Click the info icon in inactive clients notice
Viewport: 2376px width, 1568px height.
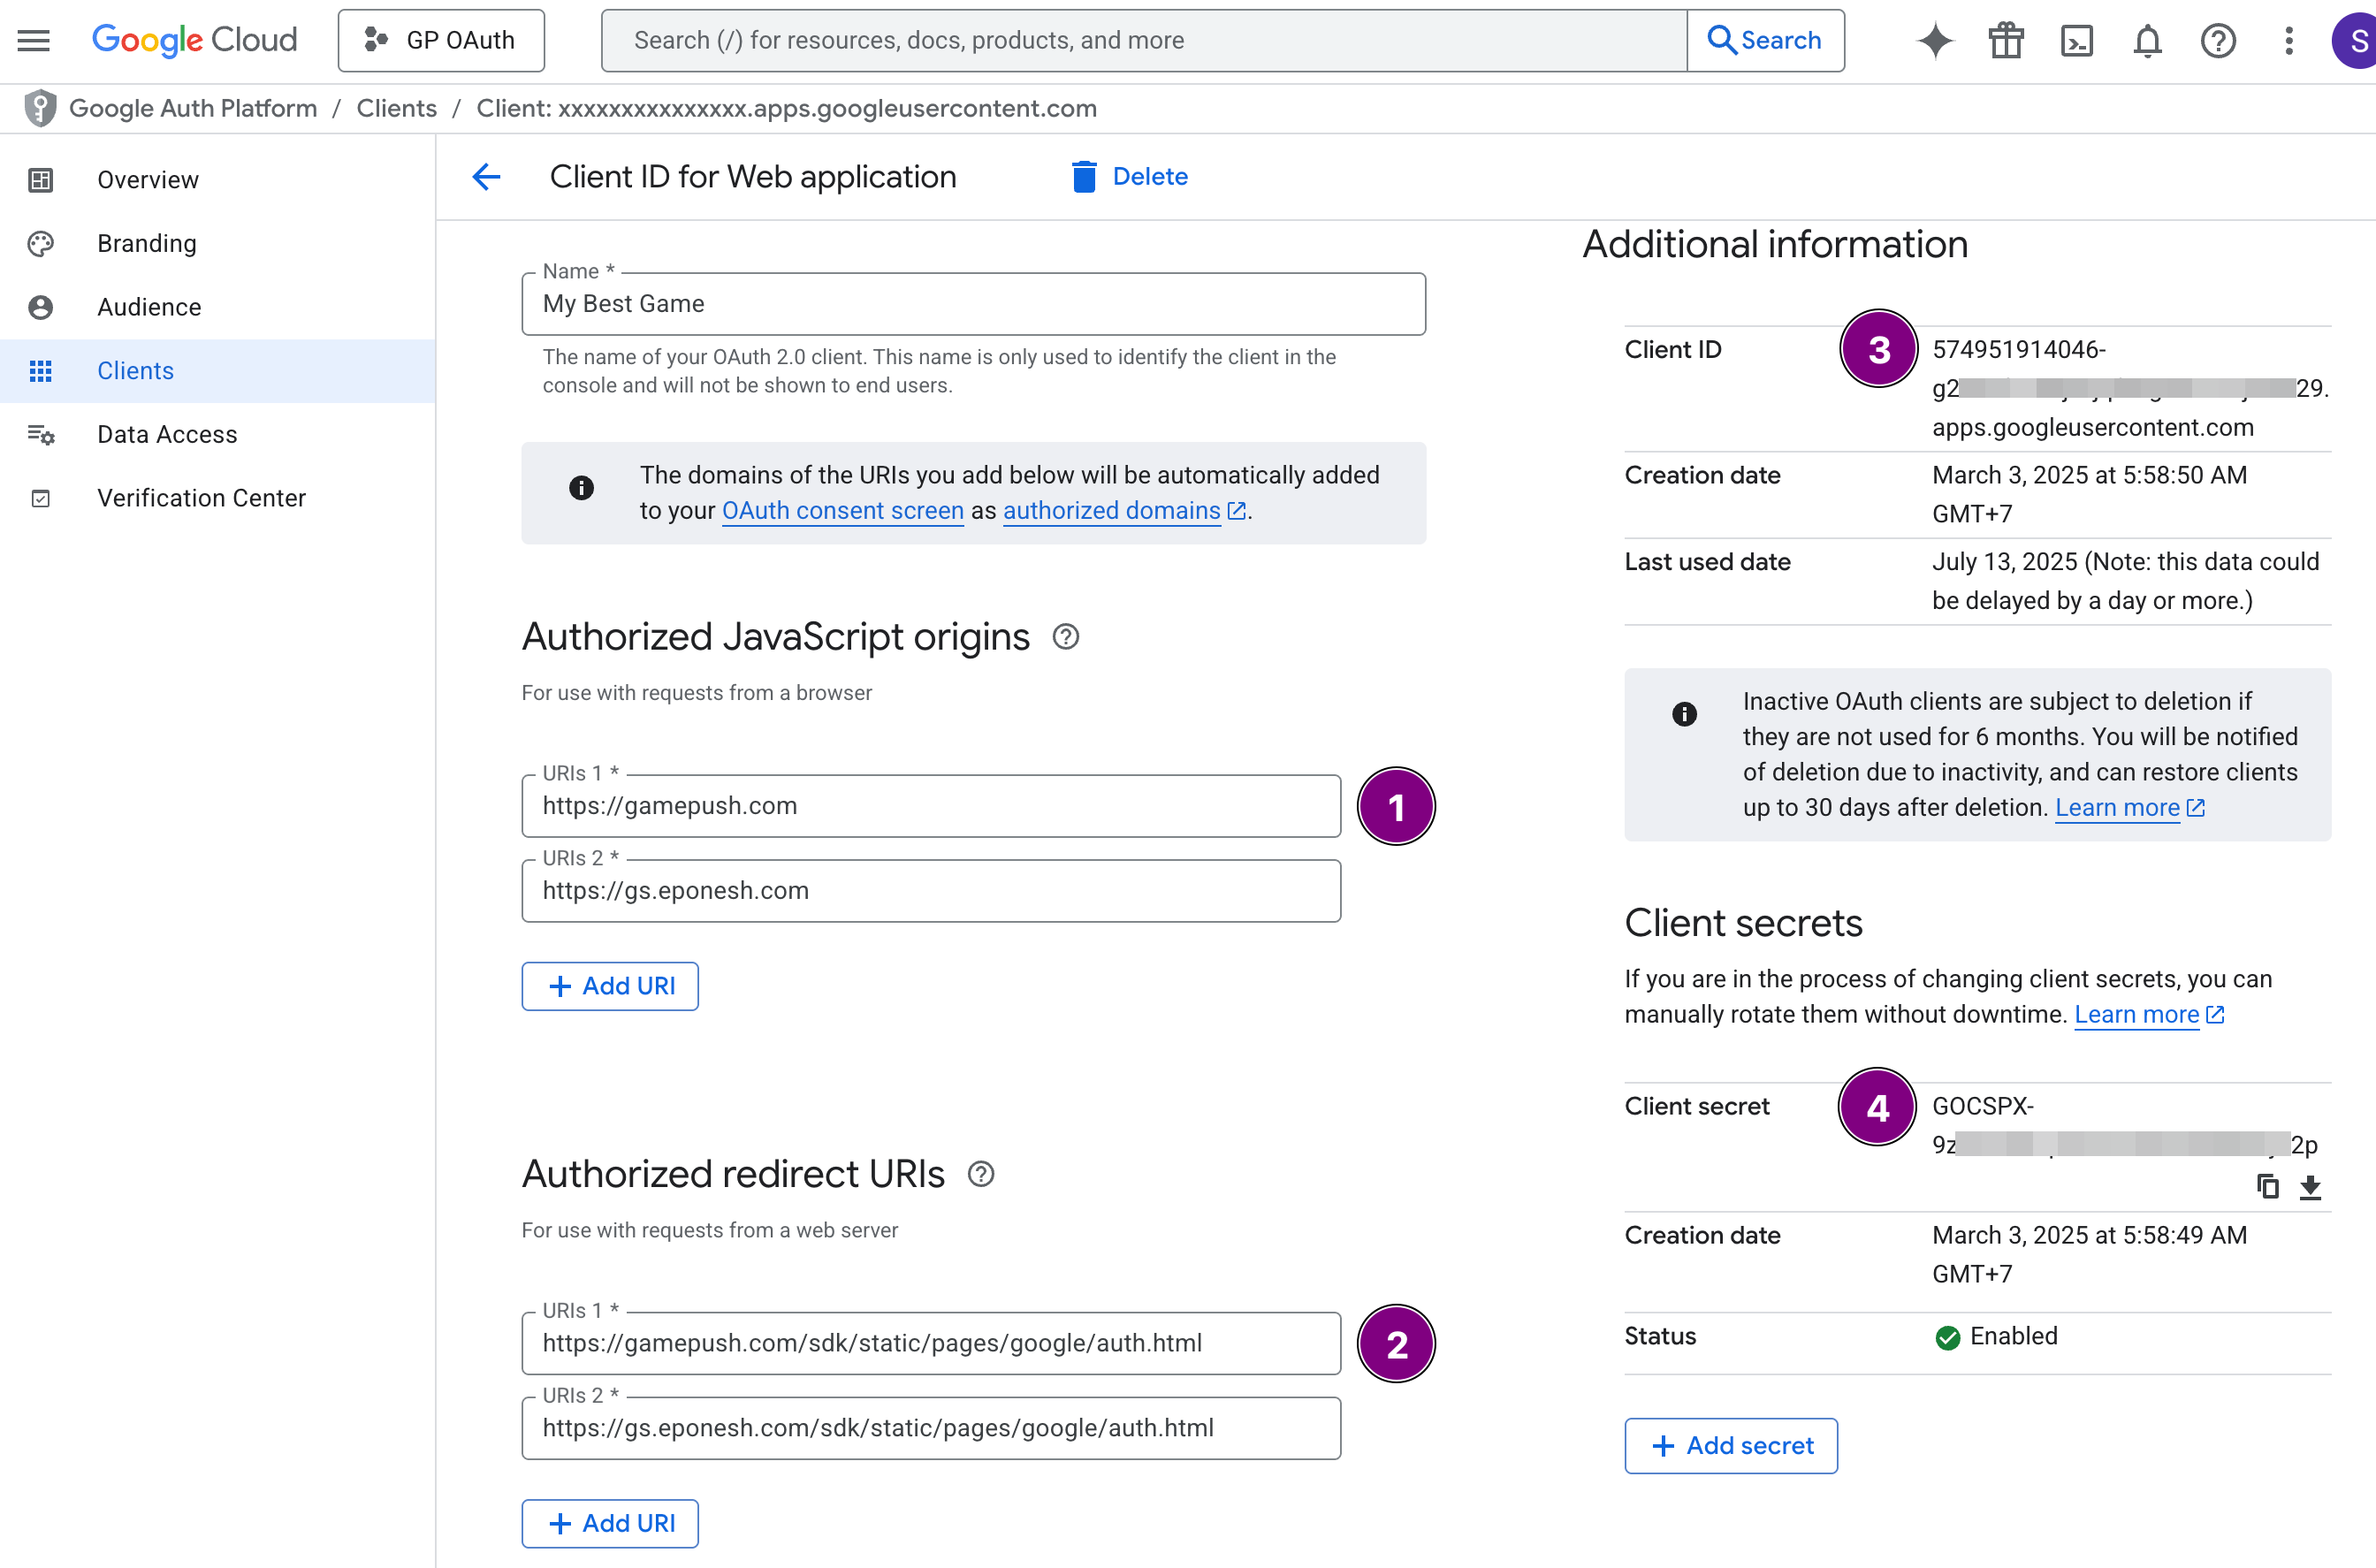(x=1684, y=714)
